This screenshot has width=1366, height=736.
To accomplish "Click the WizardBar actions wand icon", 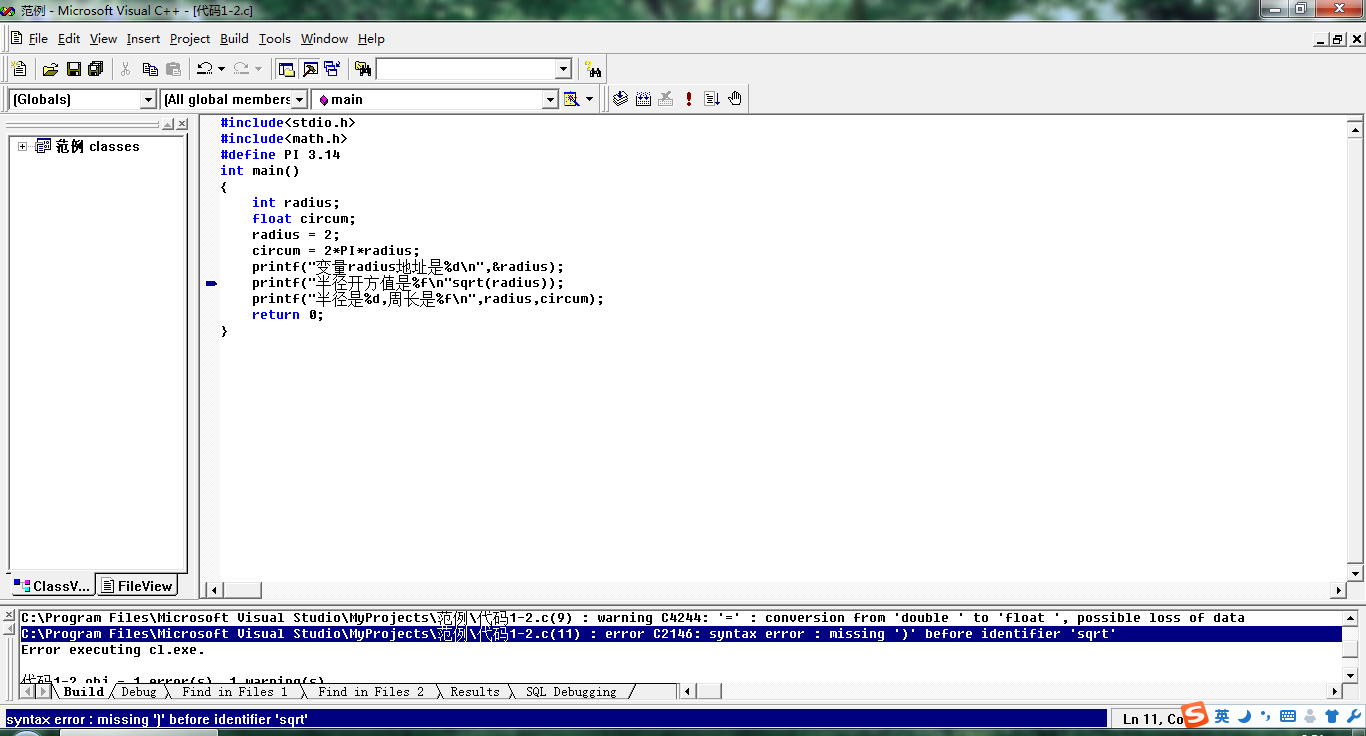I will (571, 99).
